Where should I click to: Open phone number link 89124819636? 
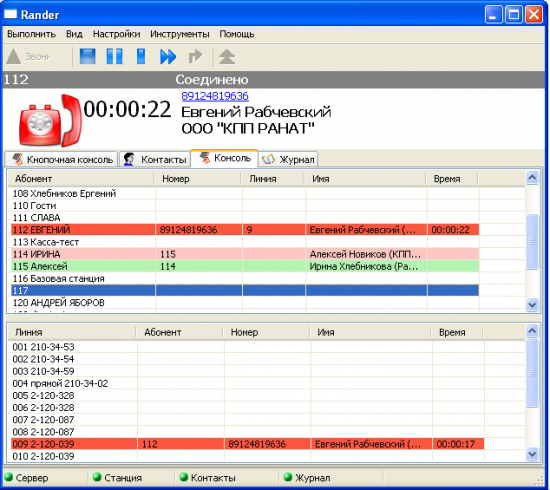[x=215, y=96]
